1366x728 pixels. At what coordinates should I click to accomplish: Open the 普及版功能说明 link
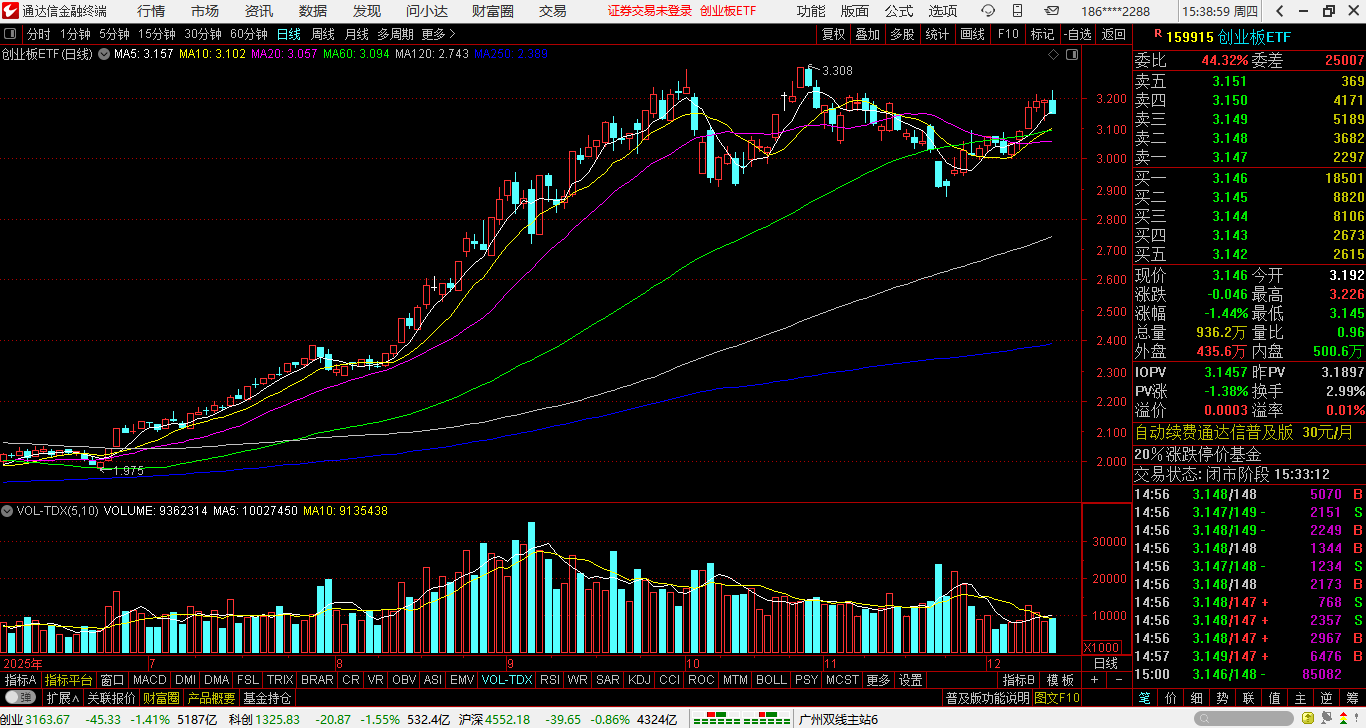click(x=987, y=697)
